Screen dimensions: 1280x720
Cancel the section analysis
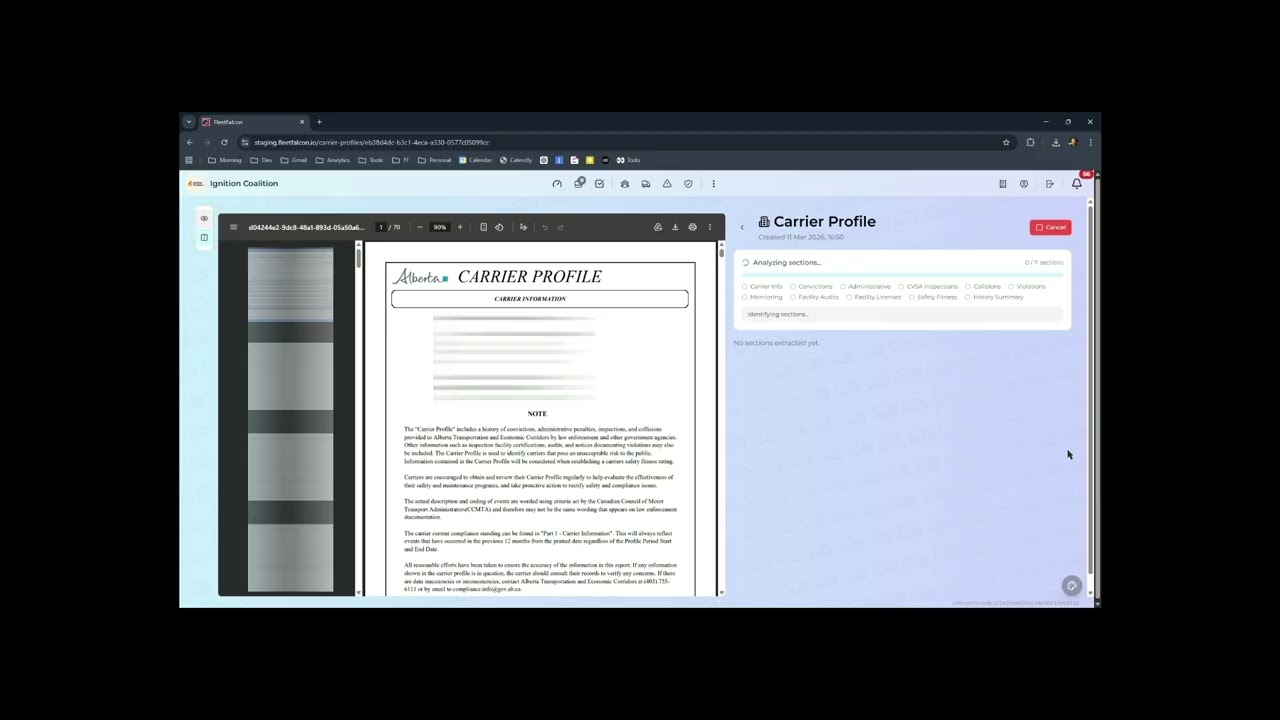pyautogui.click(x=1050, y=227)
